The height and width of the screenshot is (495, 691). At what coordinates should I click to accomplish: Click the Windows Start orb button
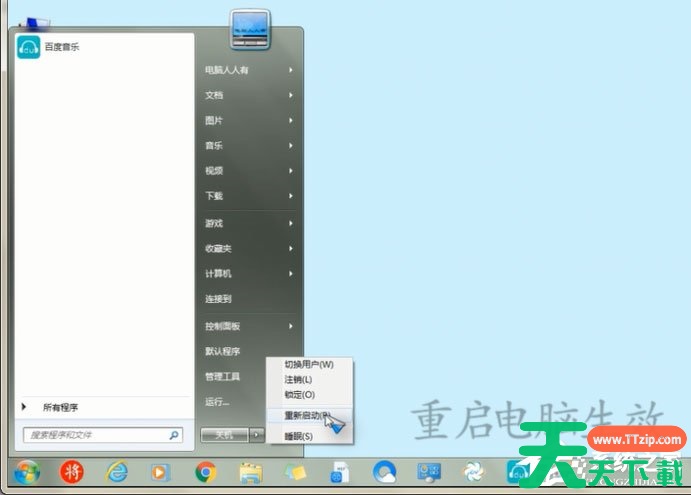click(x=26, y=471)
